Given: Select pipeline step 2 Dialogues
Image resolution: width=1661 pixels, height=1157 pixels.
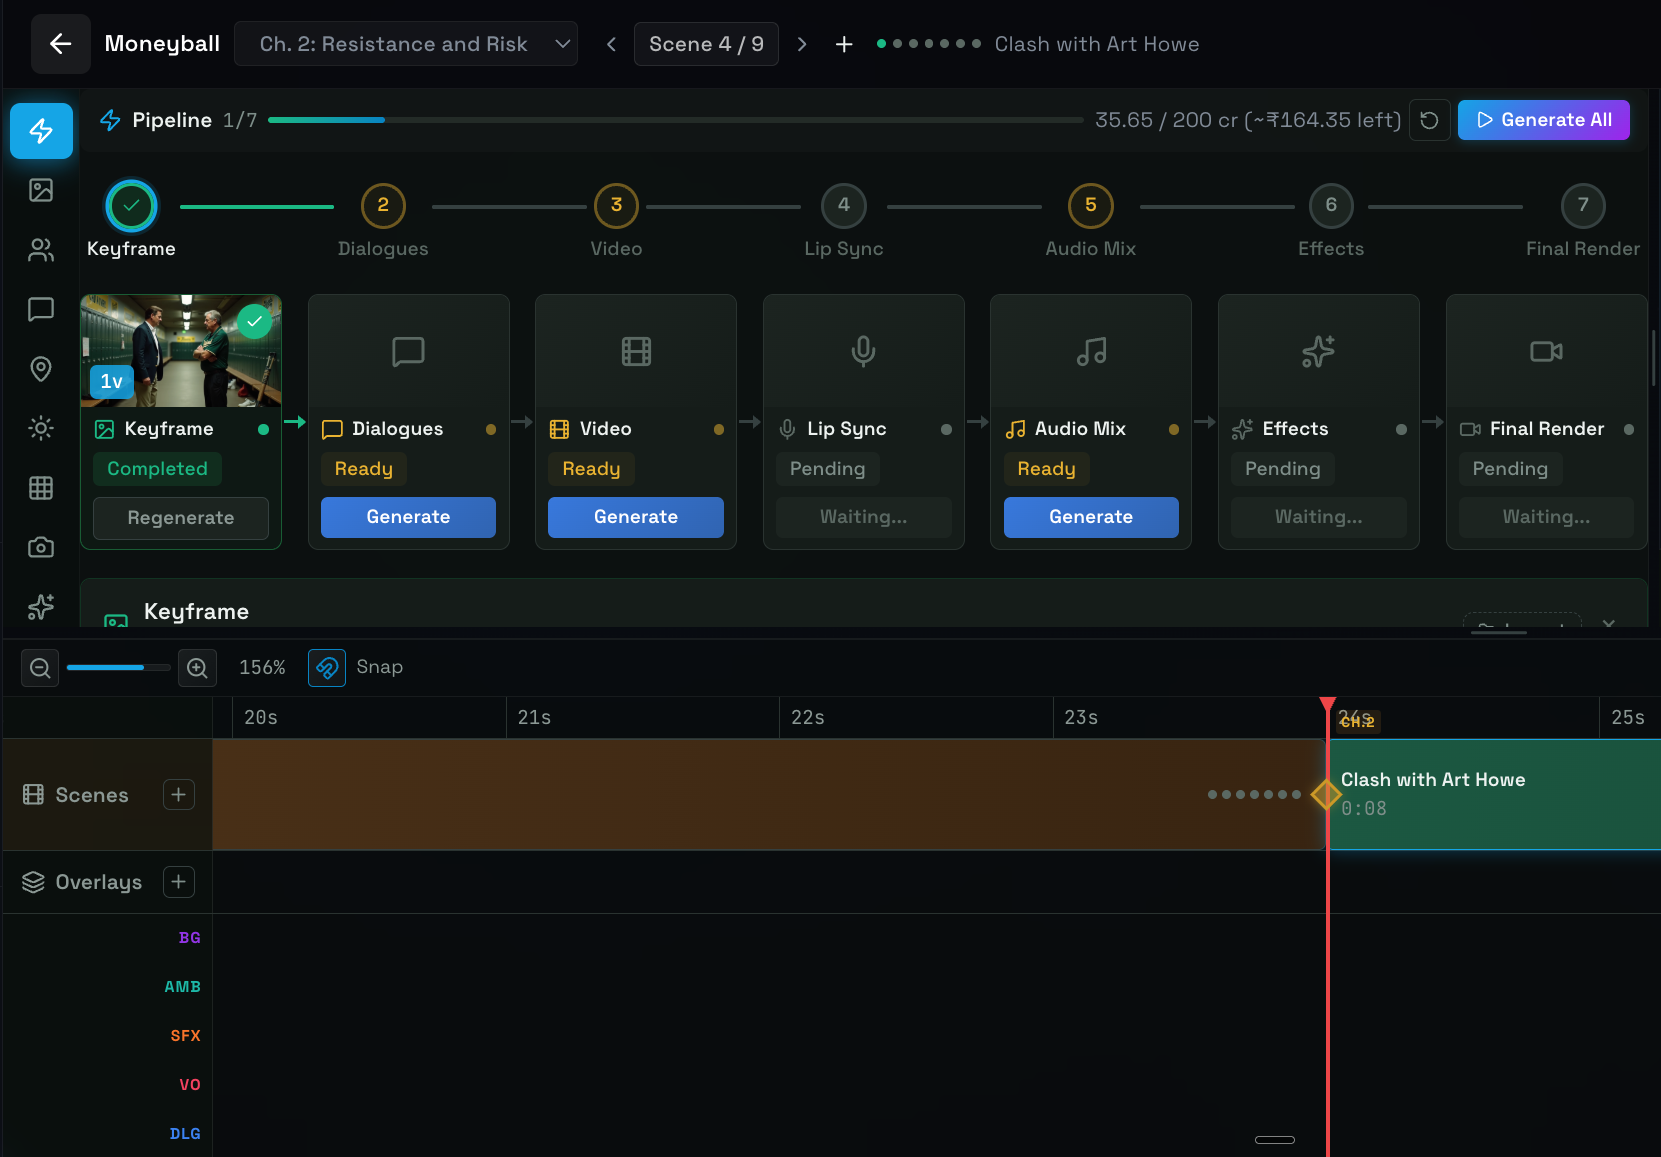Looking at the screenshot, I should click(x=383, y=206).
